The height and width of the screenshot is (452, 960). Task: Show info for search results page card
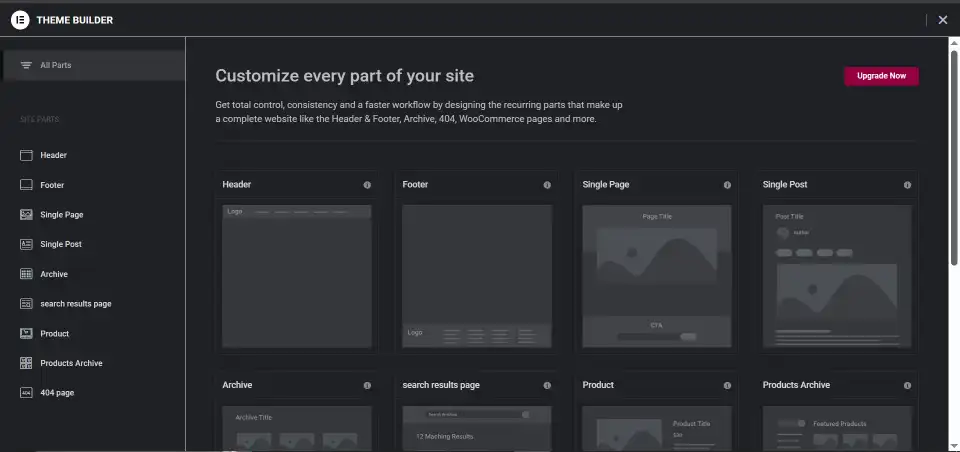coord(547,386)
